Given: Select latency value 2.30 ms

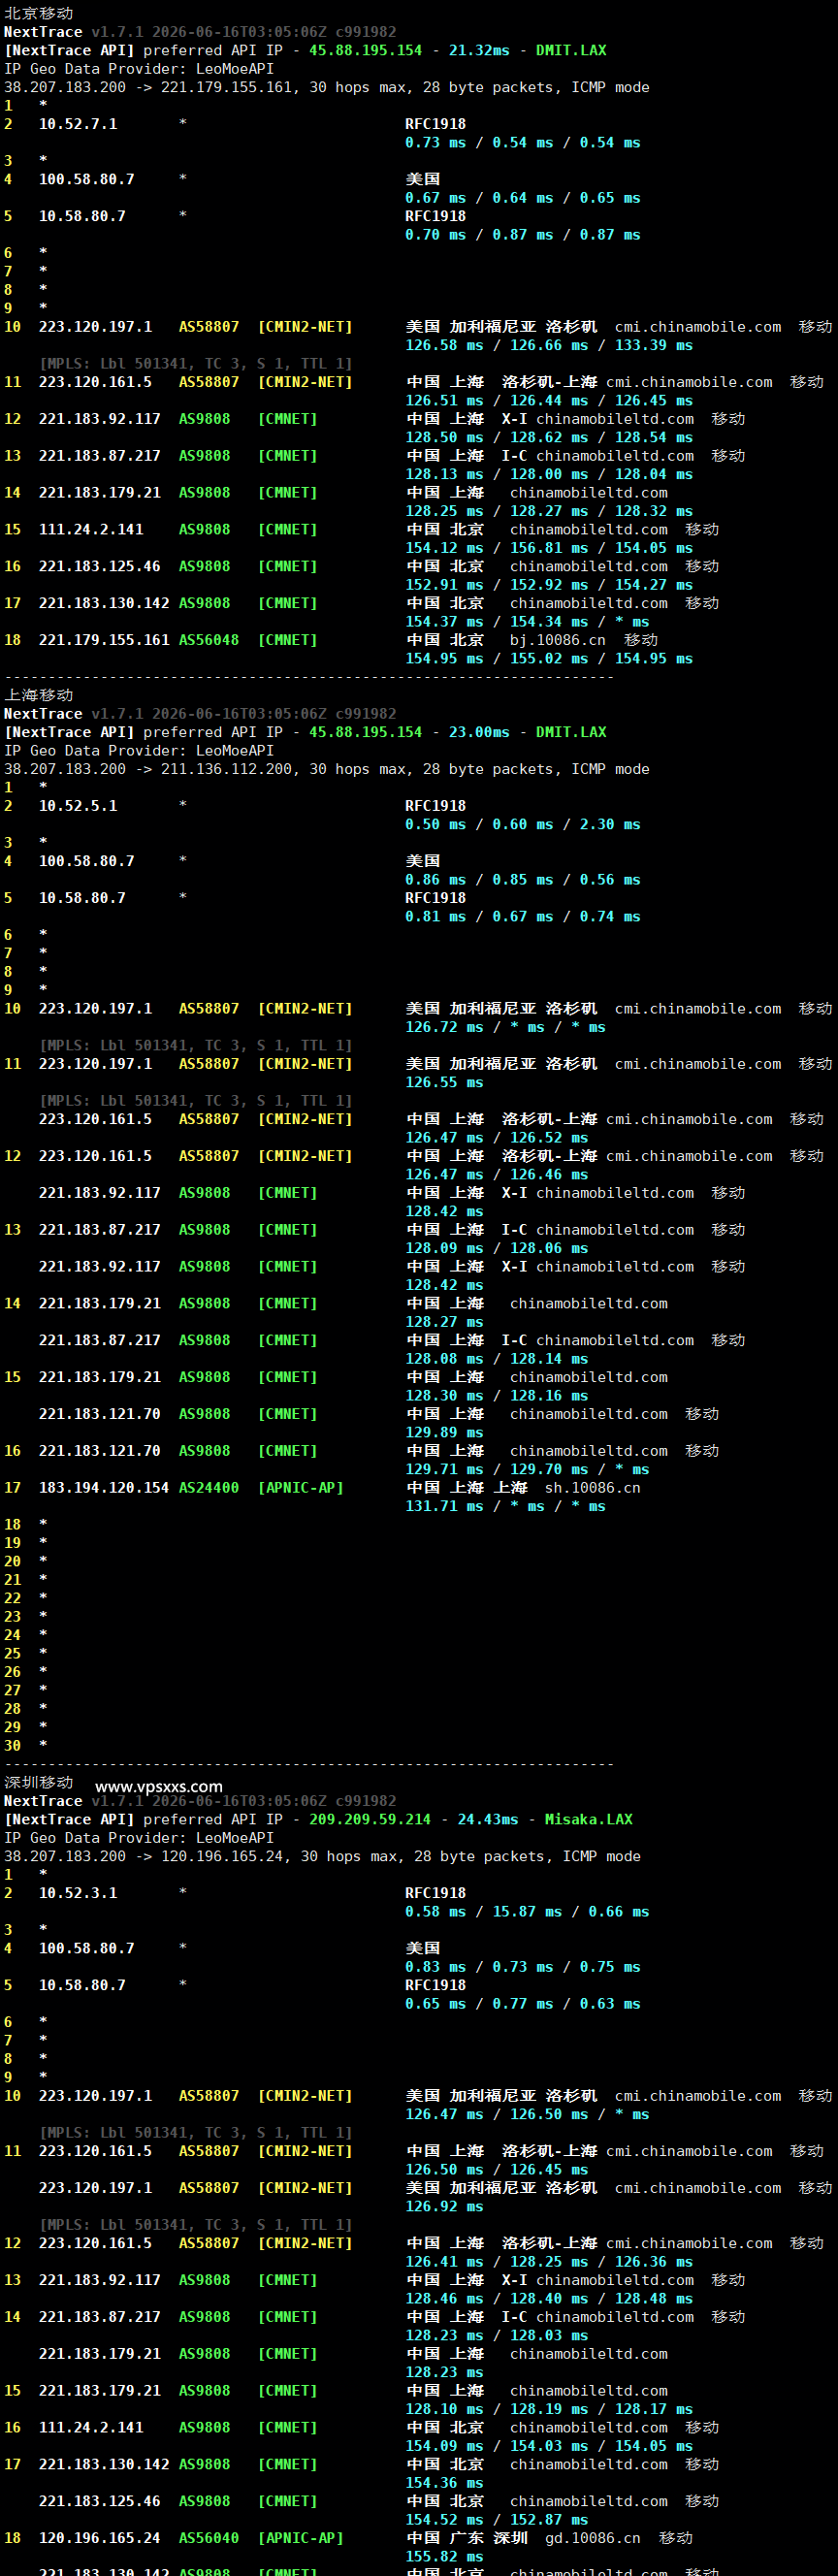Looking at the screenshot, I should [x=610, y=825].
